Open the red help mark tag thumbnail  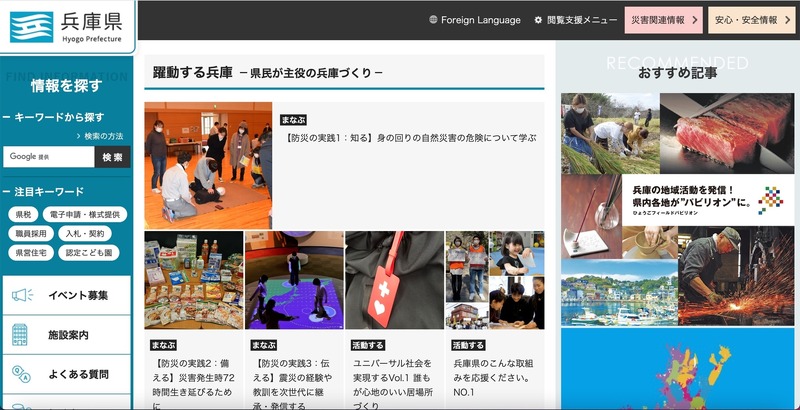click(394, 280)
